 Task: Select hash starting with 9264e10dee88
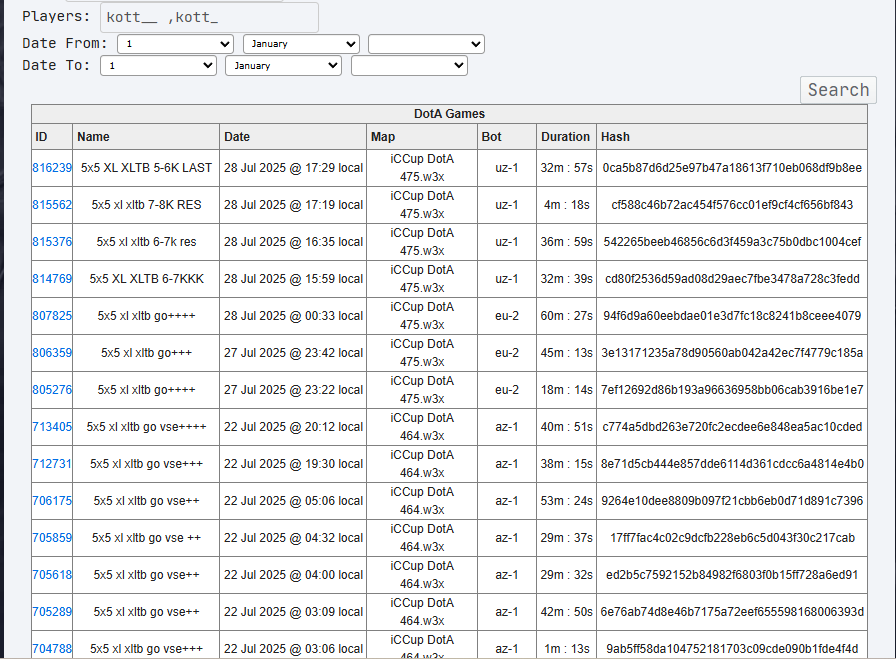click(x=732, y=501)
